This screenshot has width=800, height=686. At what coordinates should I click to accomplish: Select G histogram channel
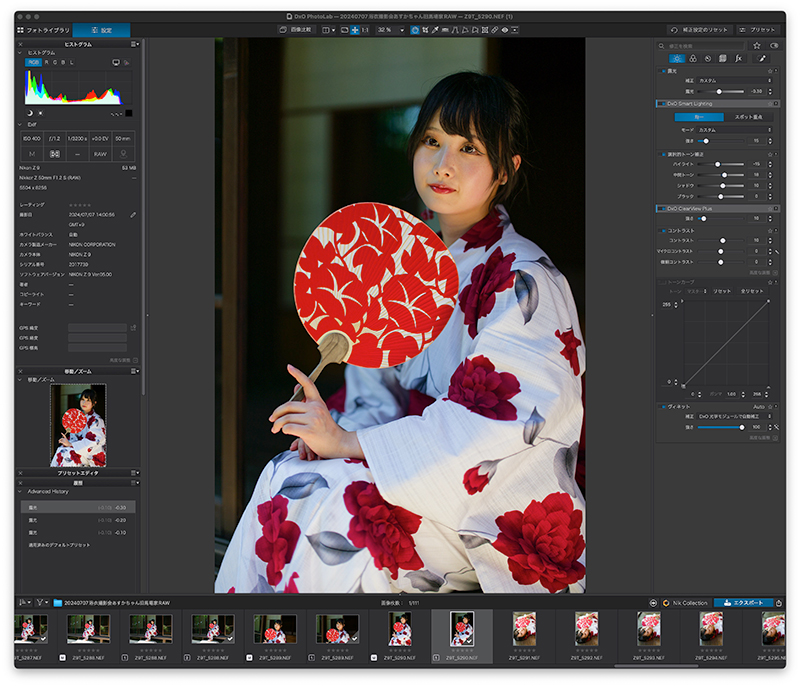click(x=55, y=62)
